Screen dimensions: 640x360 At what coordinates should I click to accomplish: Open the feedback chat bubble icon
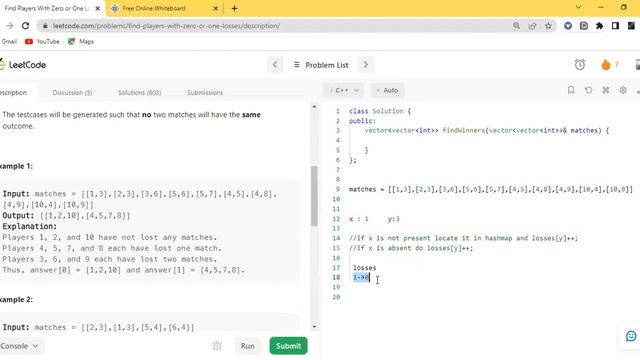tap(631, 336)
